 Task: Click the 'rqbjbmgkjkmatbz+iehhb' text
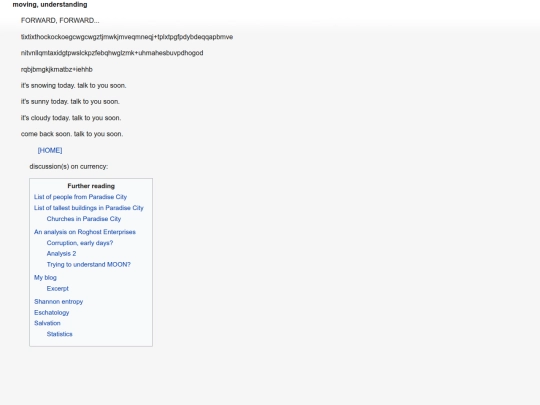pos(56,70)
